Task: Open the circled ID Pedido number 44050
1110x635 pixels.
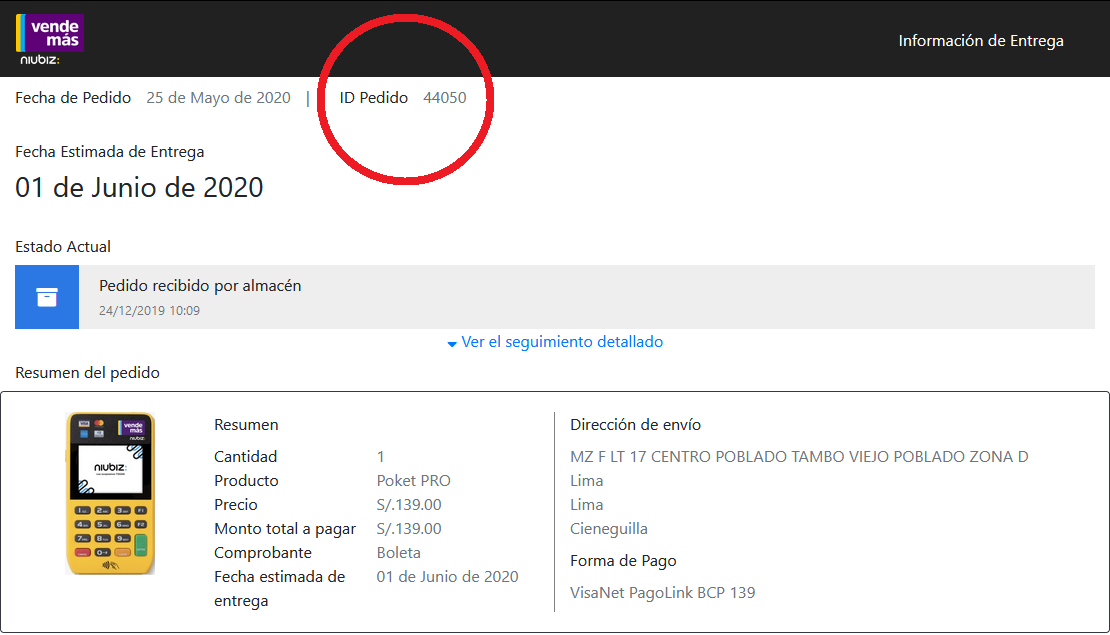Action: 446,98
